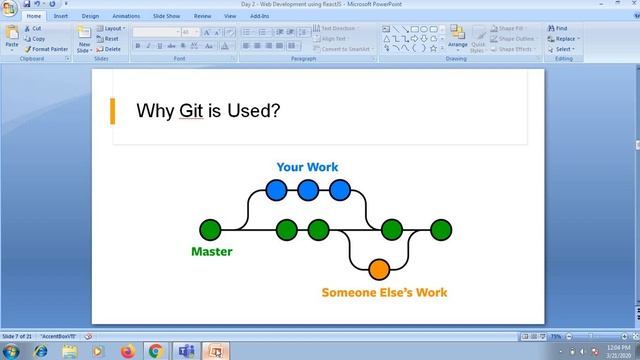Select the Isosceles Triangle shape
The image size is (640, 360).
pyautogui.click(x=386, y=39)
